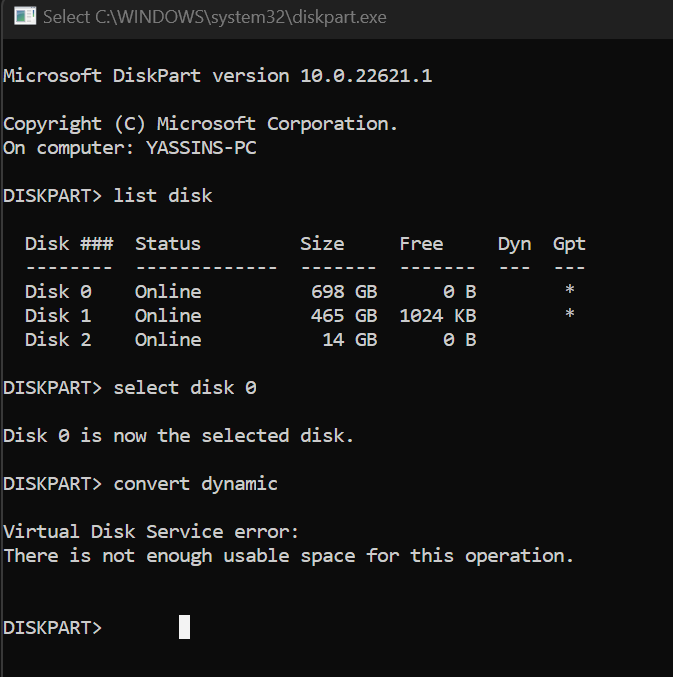
Task: Click the Gpt asterisk for Disk 1
Action: point(569,316)
